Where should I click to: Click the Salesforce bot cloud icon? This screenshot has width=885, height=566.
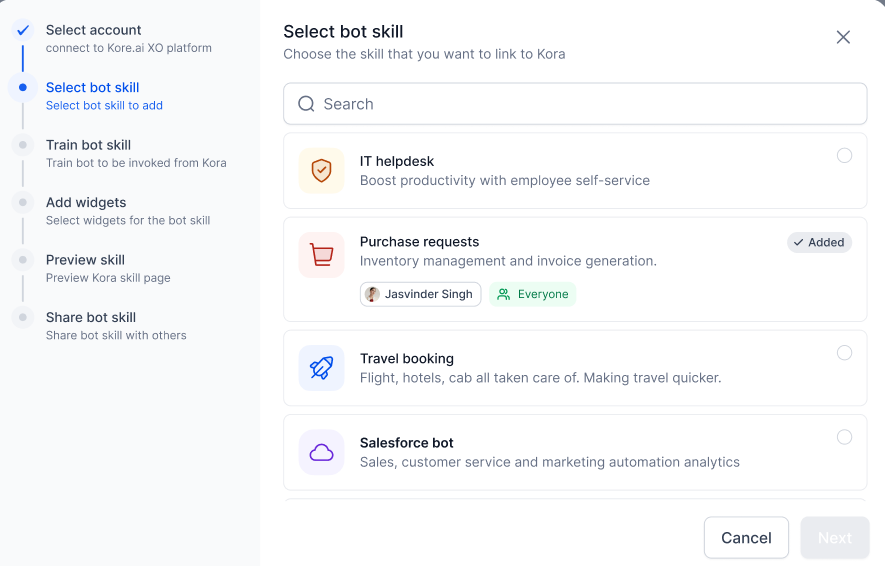coord(321,453)
